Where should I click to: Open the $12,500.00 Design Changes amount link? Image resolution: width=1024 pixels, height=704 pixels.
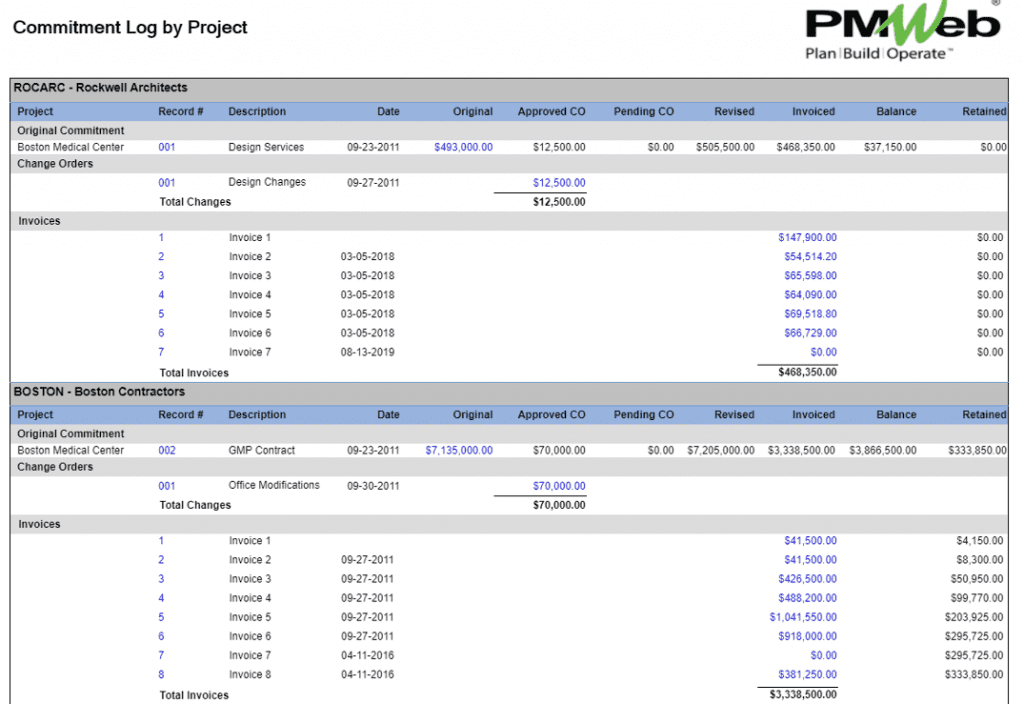[559, 183]
